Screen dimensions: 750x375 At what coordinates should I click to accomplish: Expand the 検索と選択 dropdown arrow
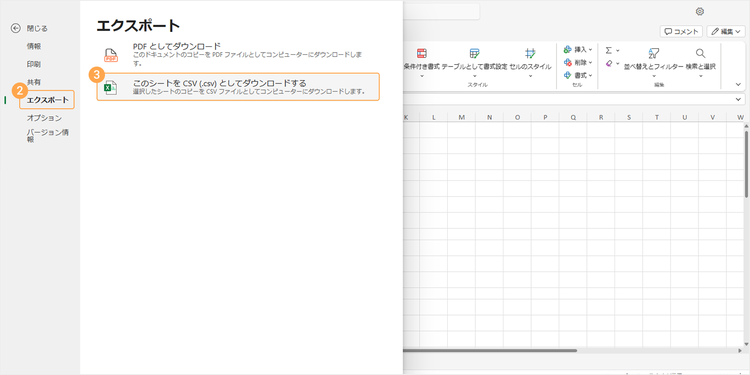pyautogui.click(x=700, y=77)
